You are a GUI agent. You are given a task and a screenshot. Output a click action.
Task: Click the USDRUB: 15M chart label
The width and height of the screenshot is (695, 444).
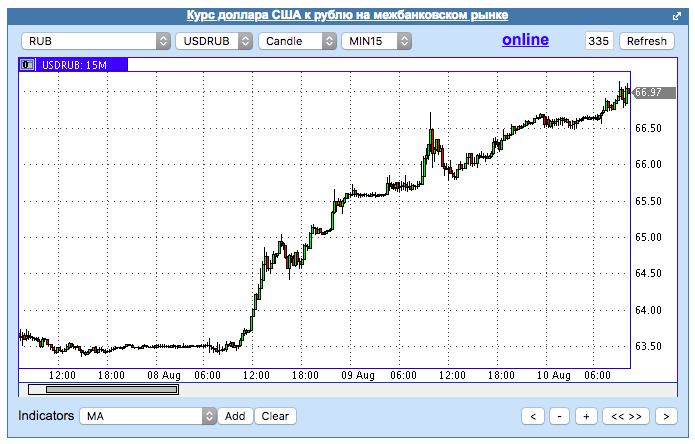pos(74,65)
